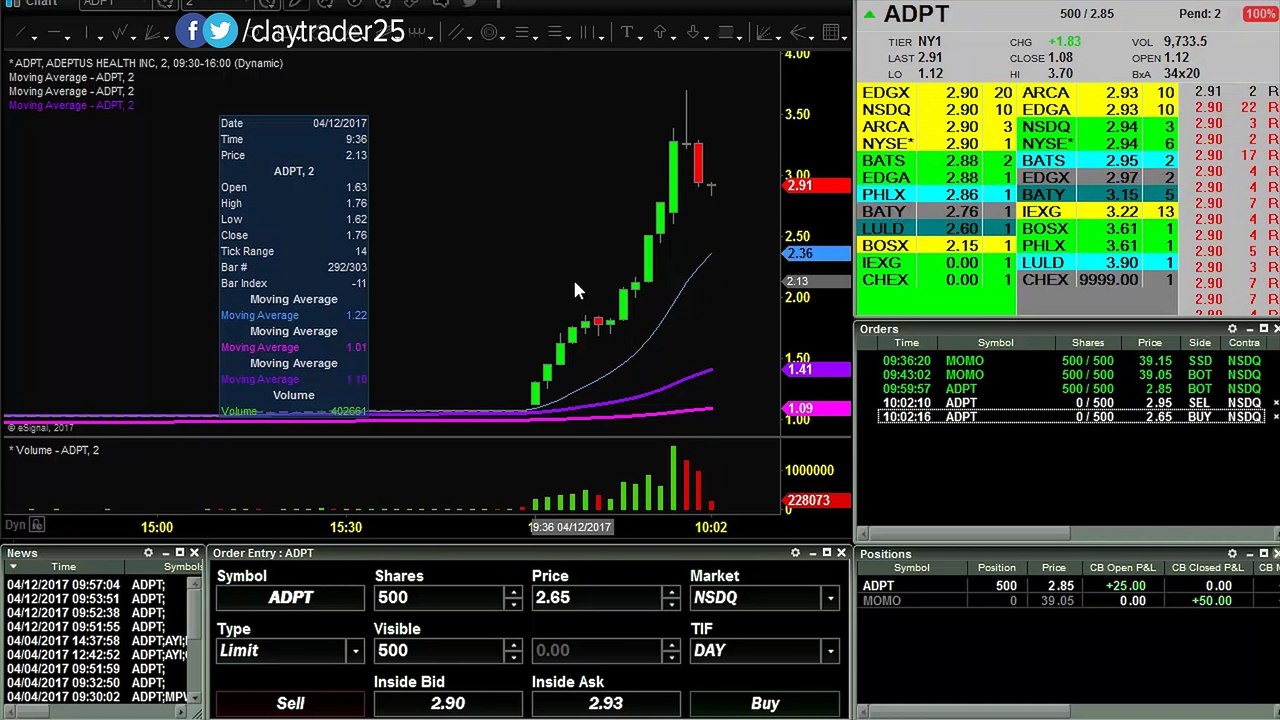Screen dimensions: 1280x720
Task: Click the Visible quantity stepper arrows
Action: (513, 651)
